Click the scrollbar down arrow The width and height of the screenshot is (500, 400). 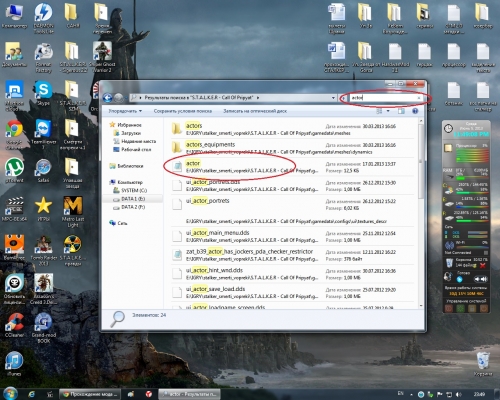pos(421,306)
